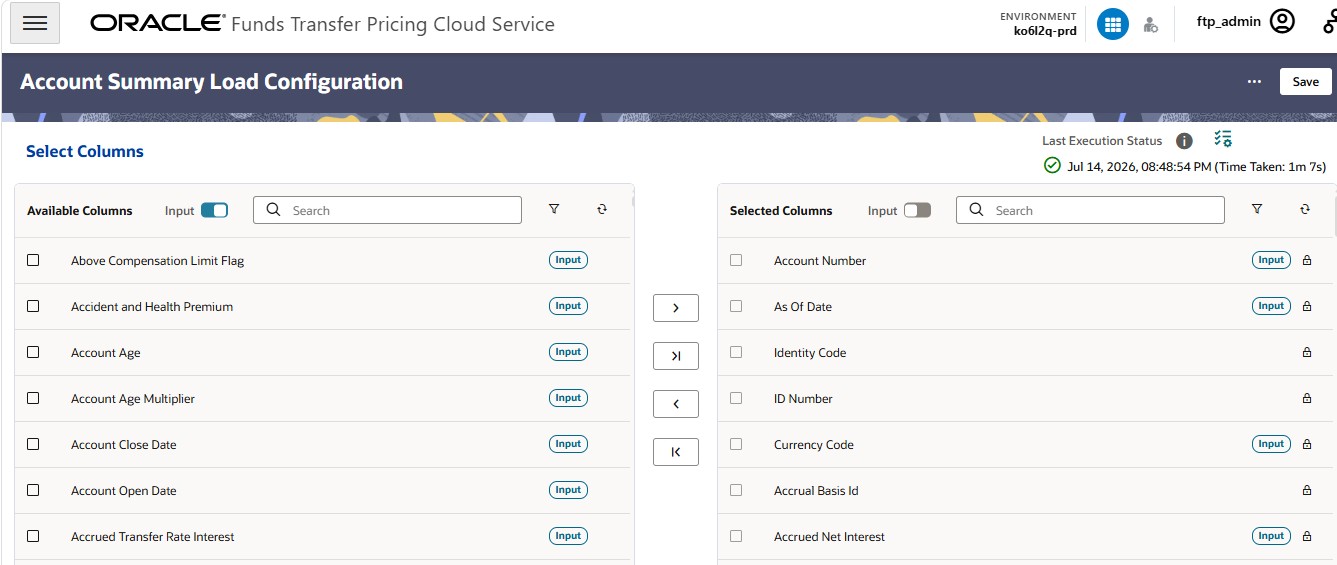Turn off Input toggle for Available Columns

[214, 210]
